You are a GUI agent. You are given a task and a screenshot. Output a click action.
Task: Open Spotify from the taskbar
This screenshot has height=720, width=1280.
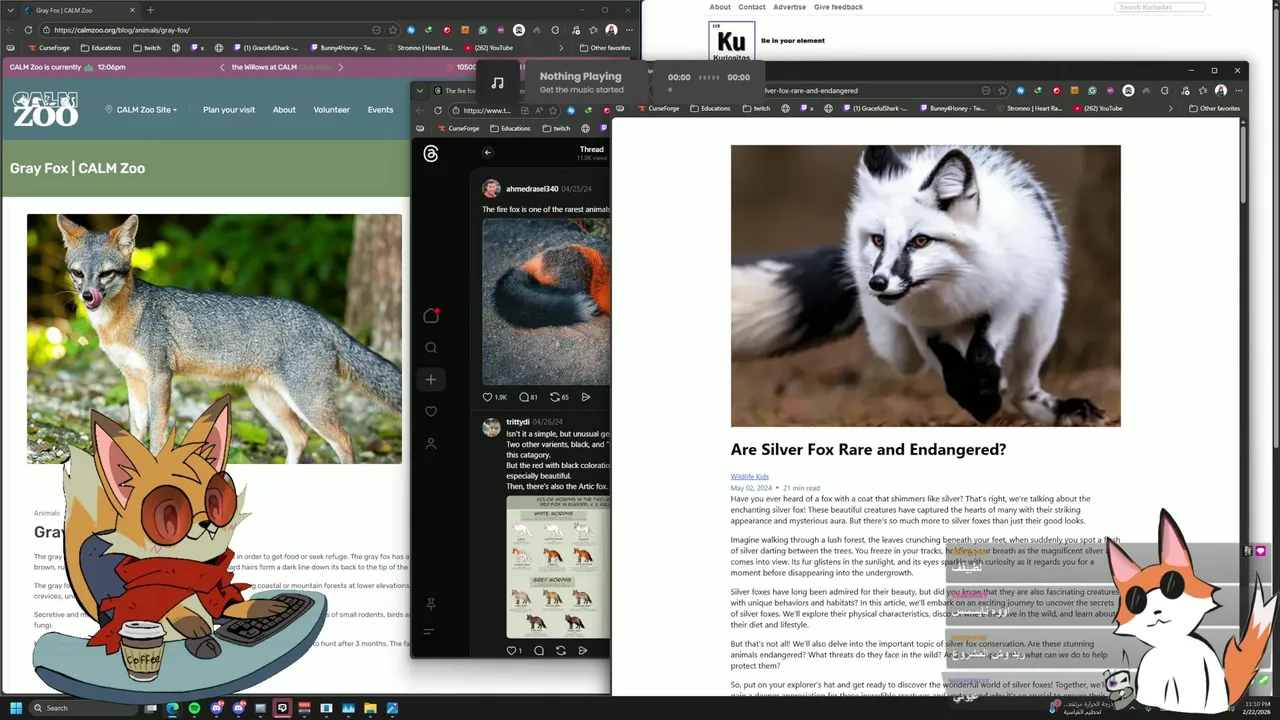(x=194, y=708)
